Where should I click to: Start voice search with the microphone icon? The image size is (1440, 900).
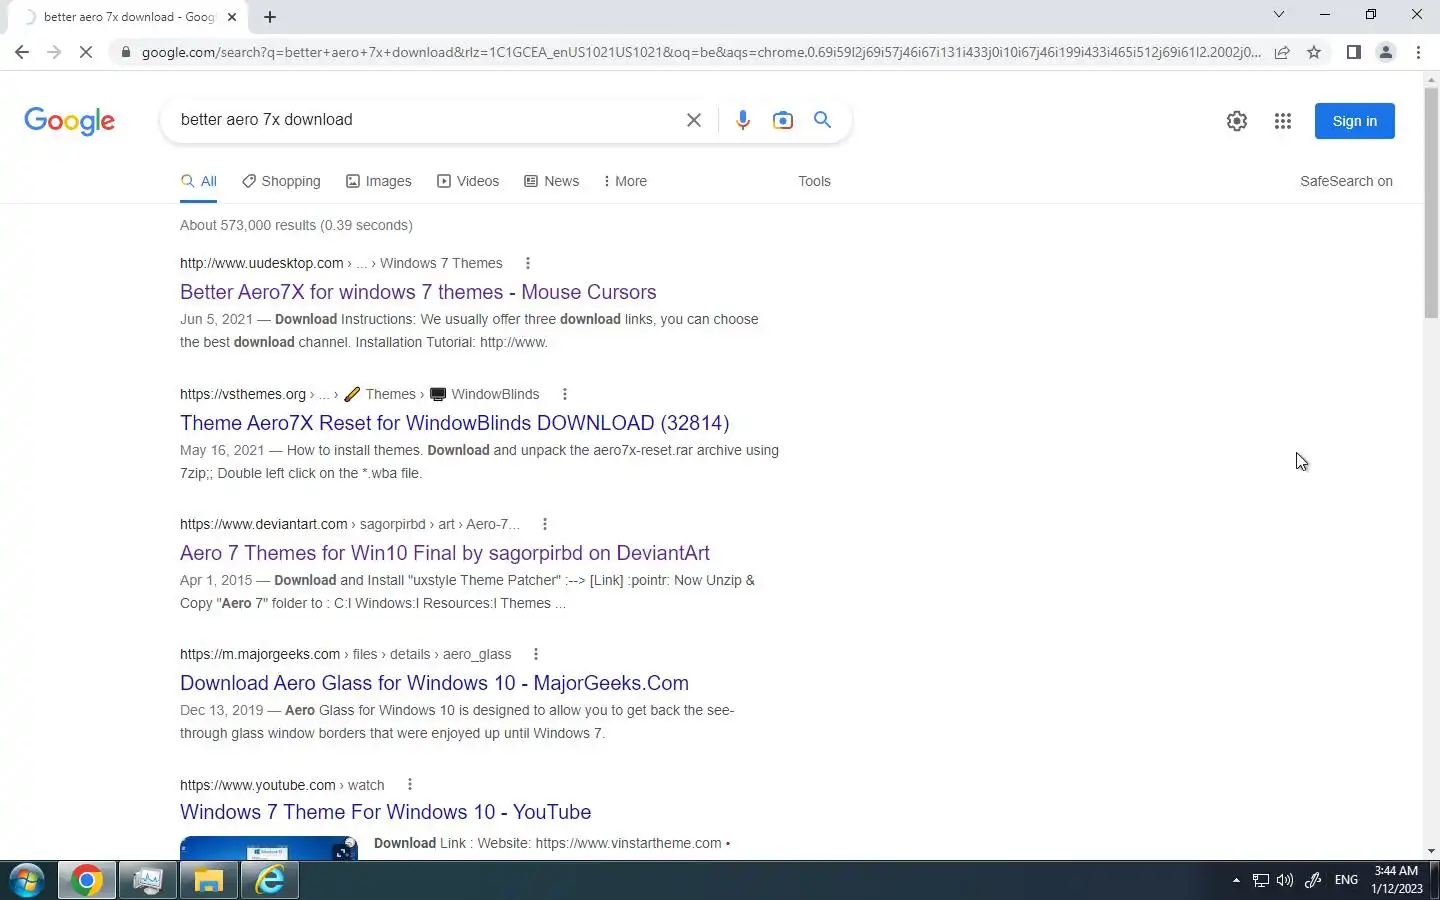pos(742,120)
